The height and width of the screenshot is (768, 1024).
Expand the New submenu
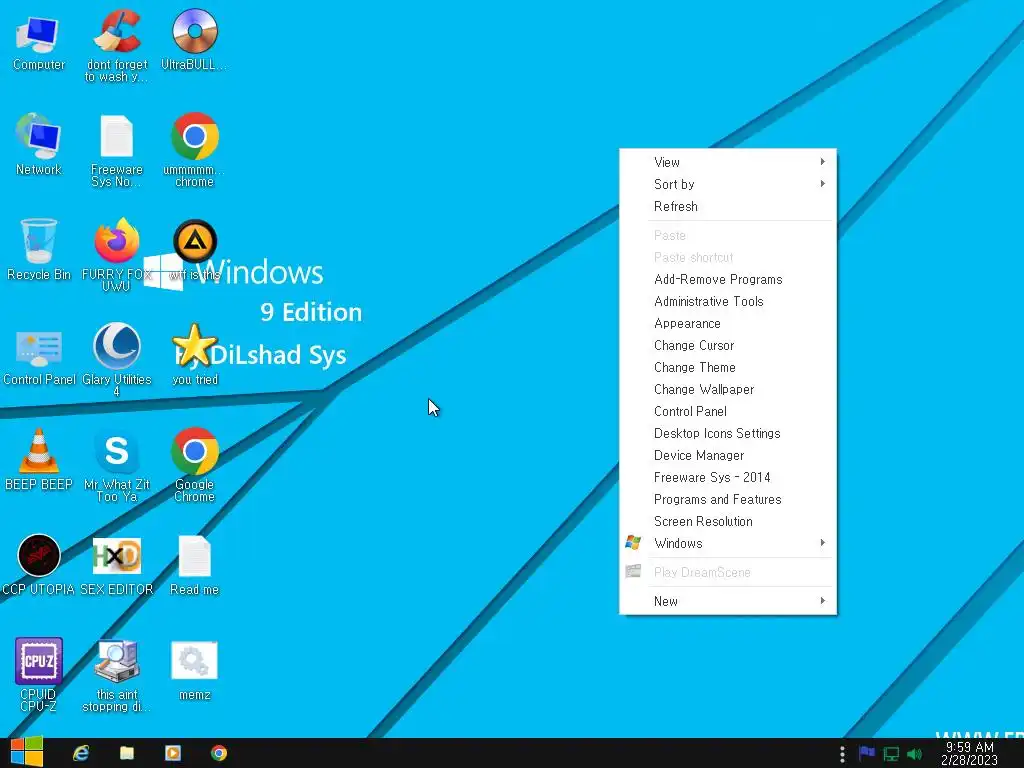click(x=728, y=601)
